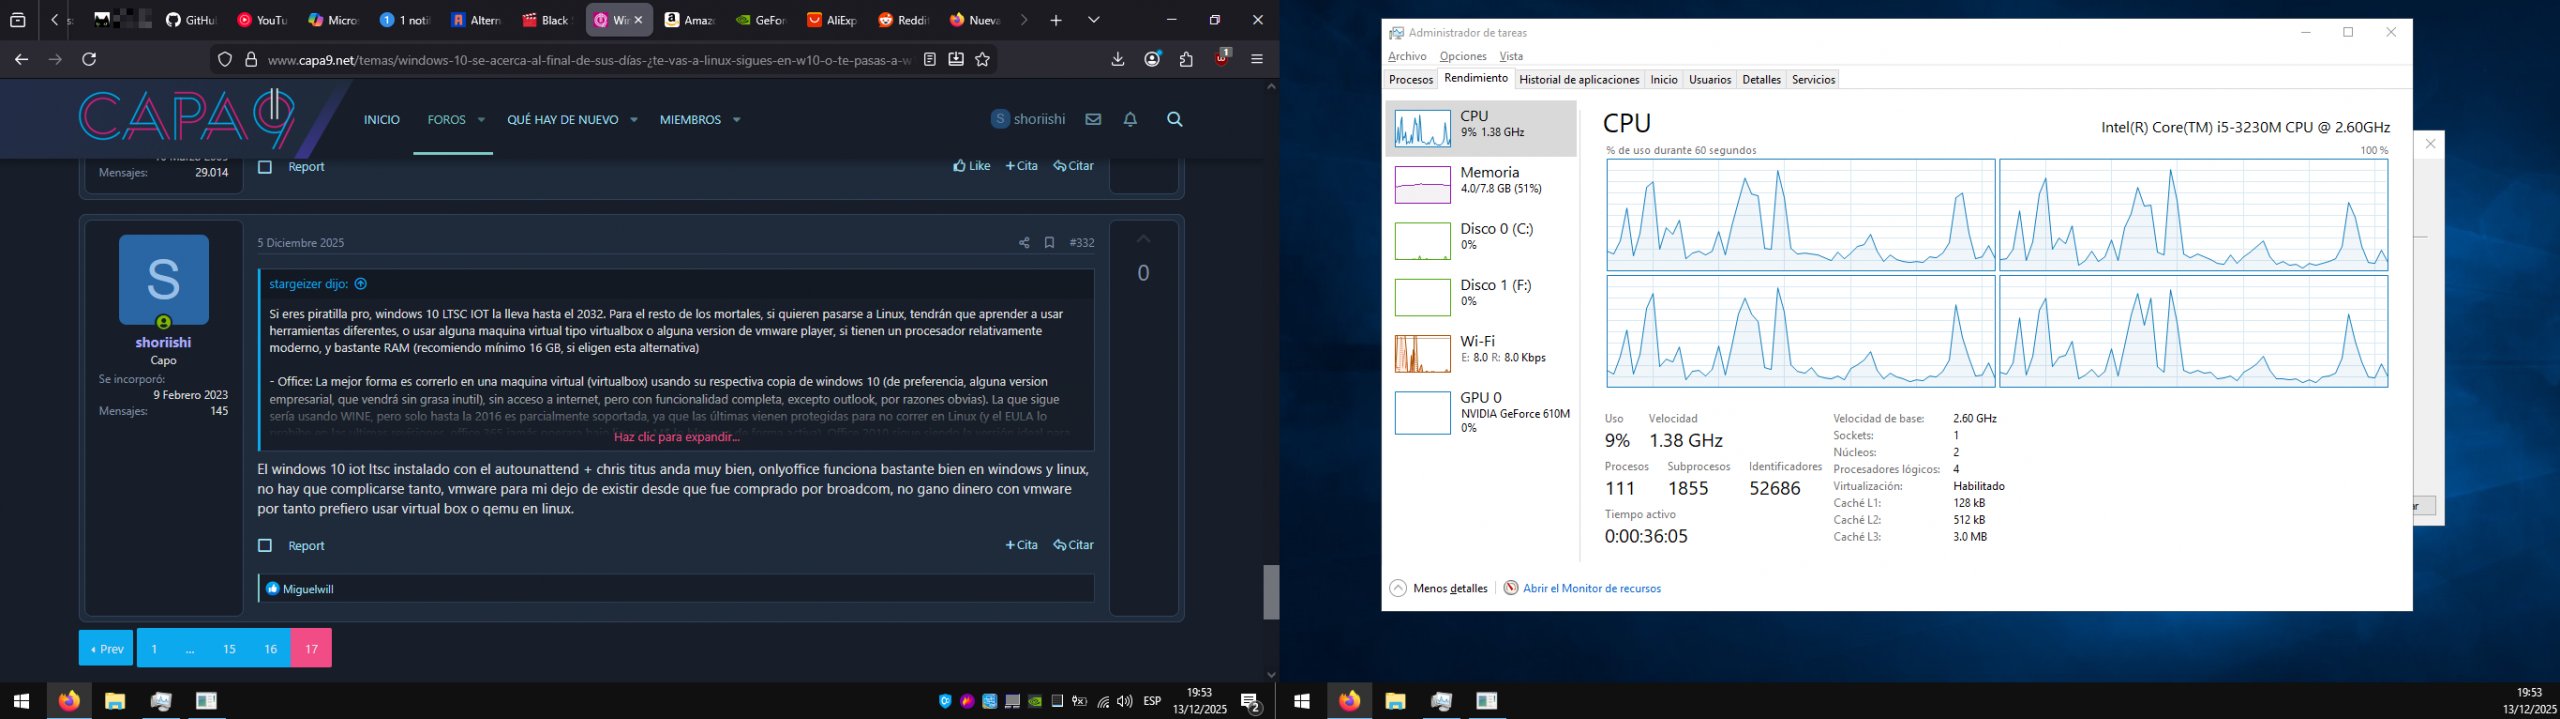This screenshot has height=719, width=2560.
Task: Collapse Task Manager with Menos detalles
Action: click(1439, 589)
